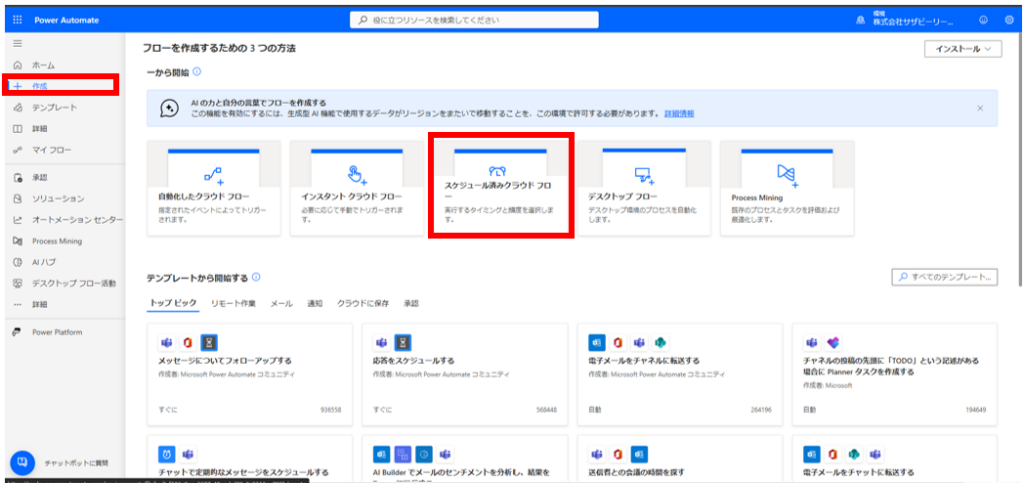
Task: Switch to the リモート作業 tab
Action: point(232,303)
